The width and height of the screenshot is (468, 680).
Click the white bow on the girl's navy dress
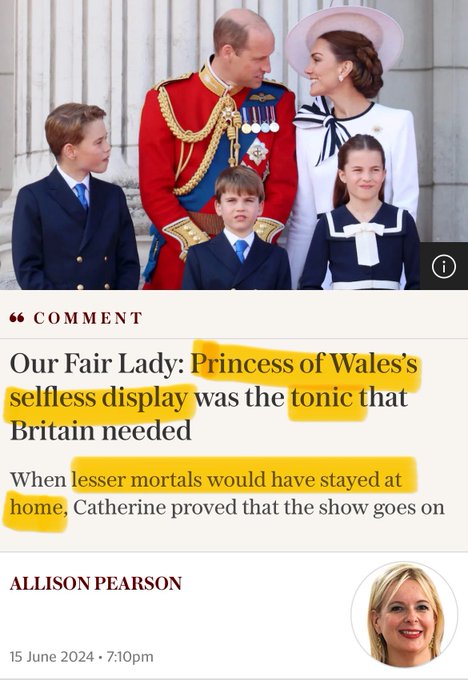[x=365, y=242]
